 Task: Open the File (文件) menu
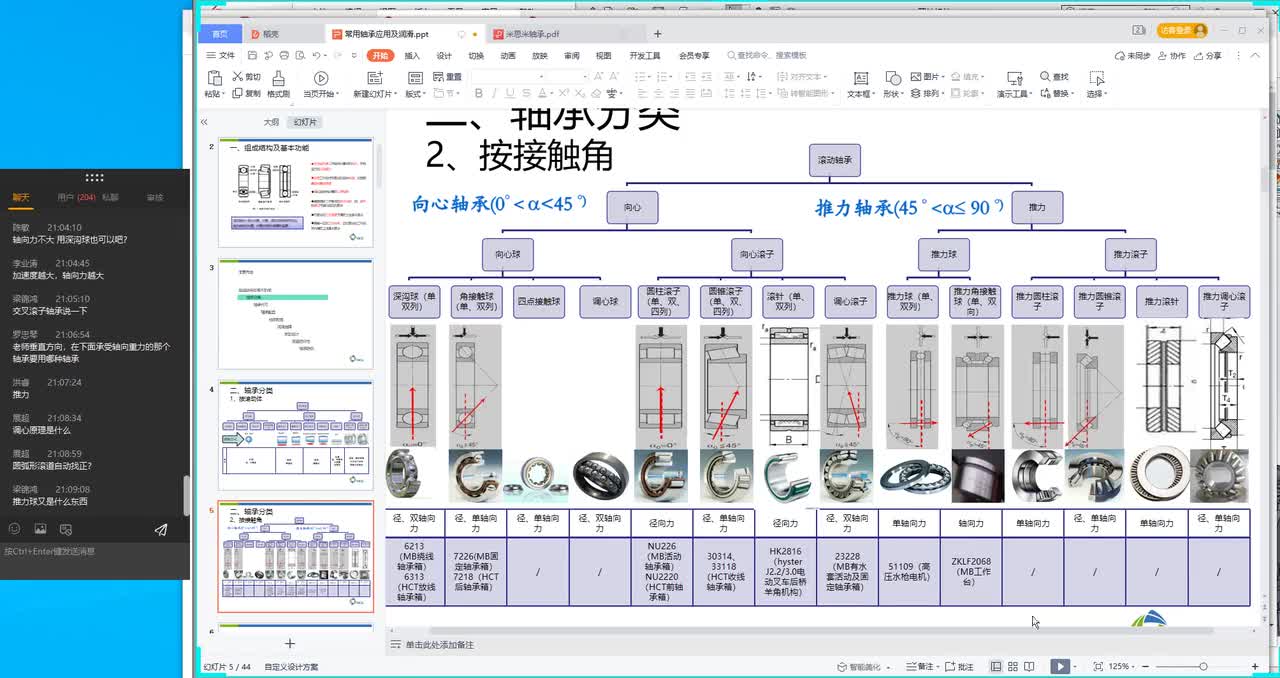(221, 56)
